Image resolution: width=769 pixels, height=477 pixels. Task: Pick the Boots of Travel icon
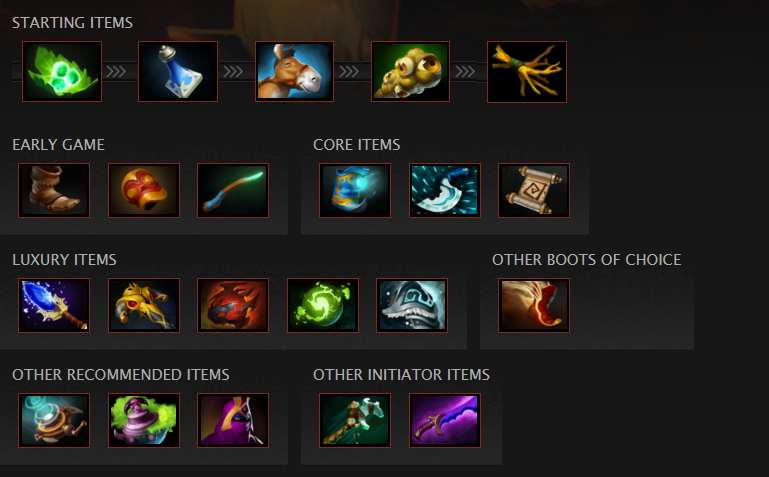tap(534, 305)
